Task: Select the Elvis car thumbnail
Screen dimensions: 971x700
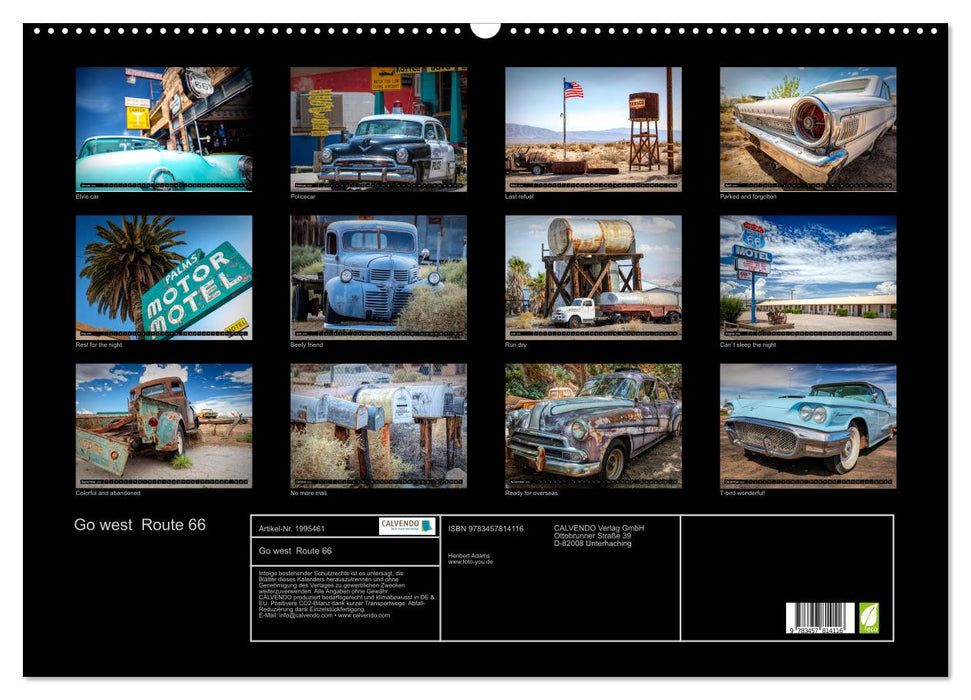Action: click(x=162, y=125)
